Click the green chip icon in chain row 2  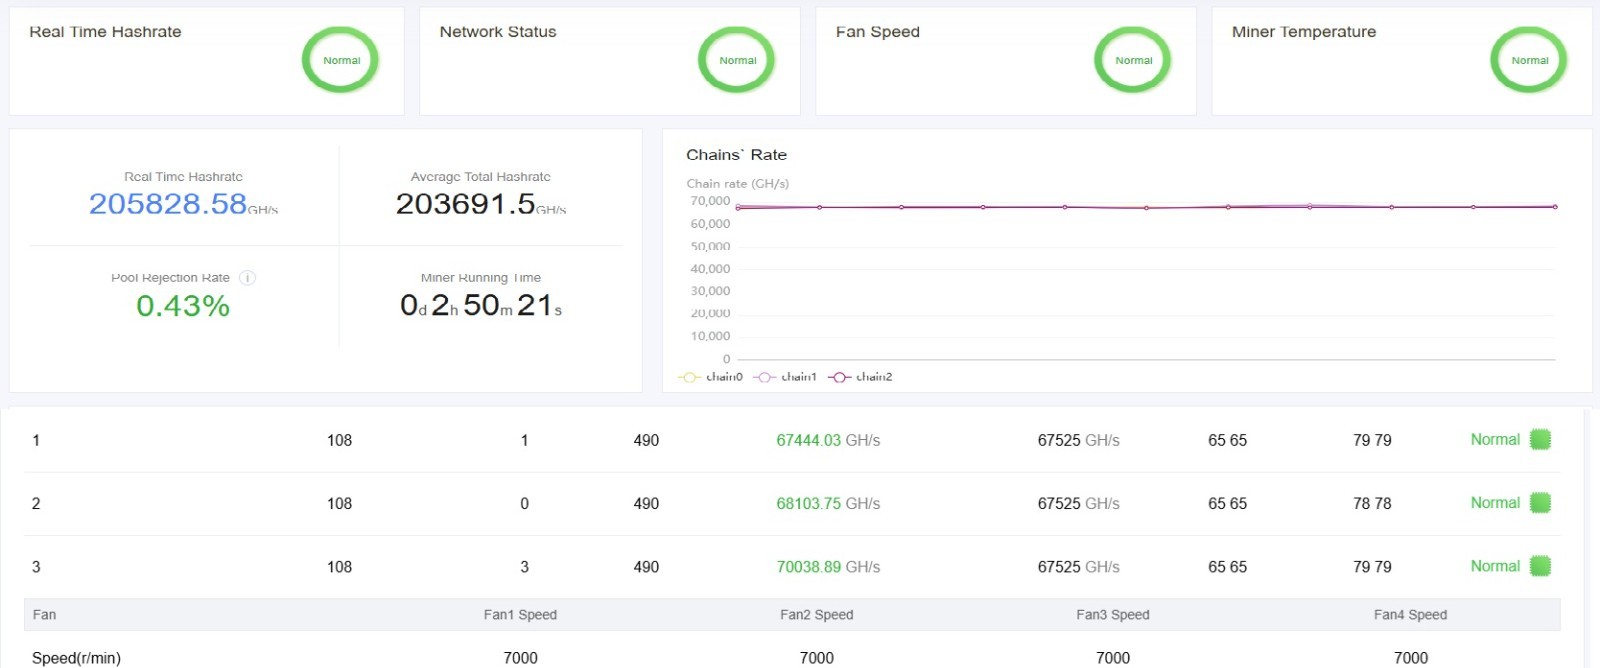1540,503
